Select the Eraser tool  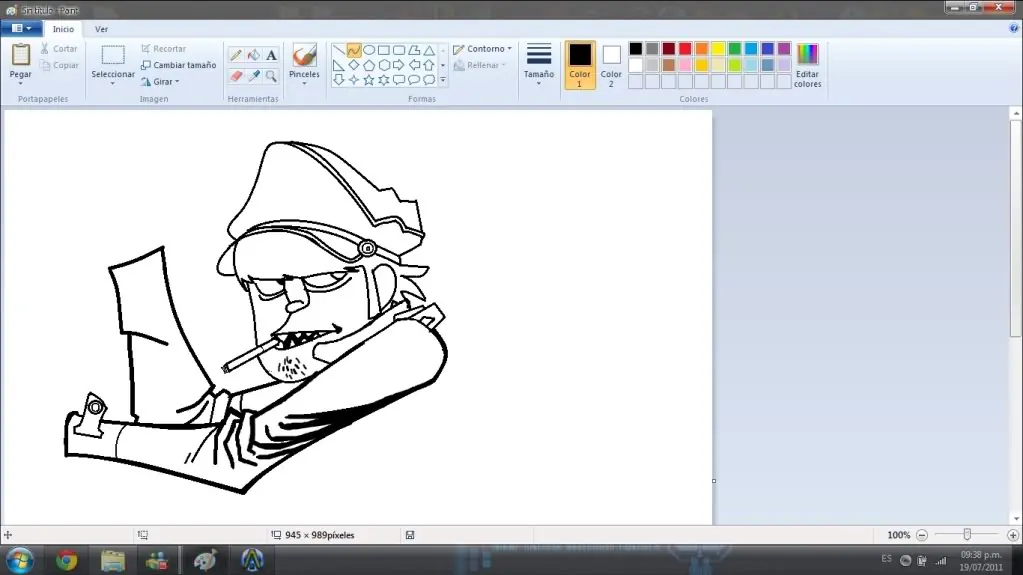click(236, 76)
